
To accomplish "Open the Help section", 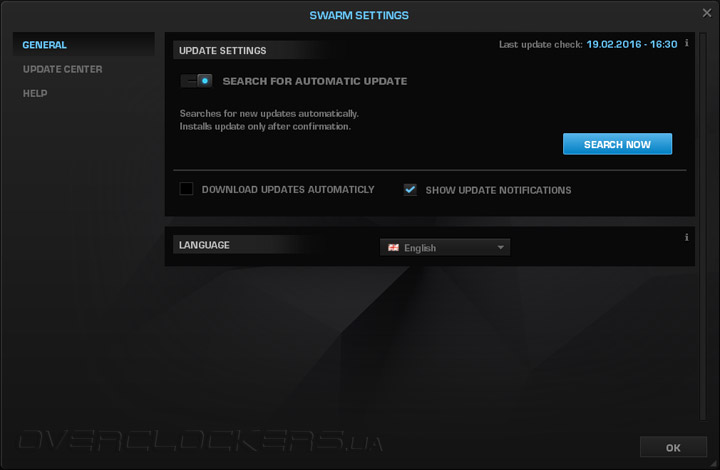I will [x=35, y=94].
